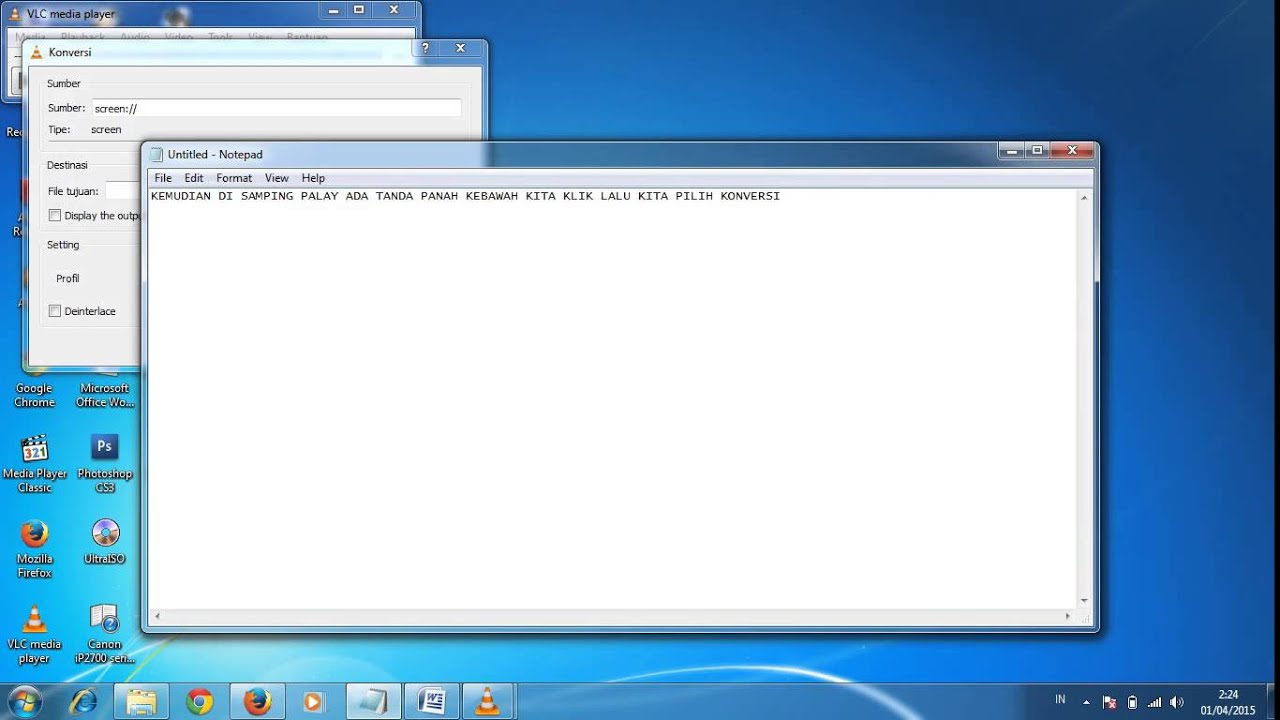The height and width of the screenshot is (720, 1280).
Task: Click the battery tray icon
Action: click(x=1132, y=702)
